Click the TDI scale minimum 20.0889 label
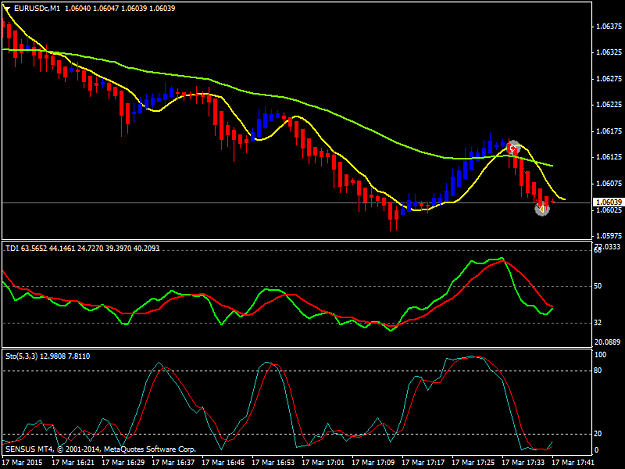 click(x=607, y=342)
